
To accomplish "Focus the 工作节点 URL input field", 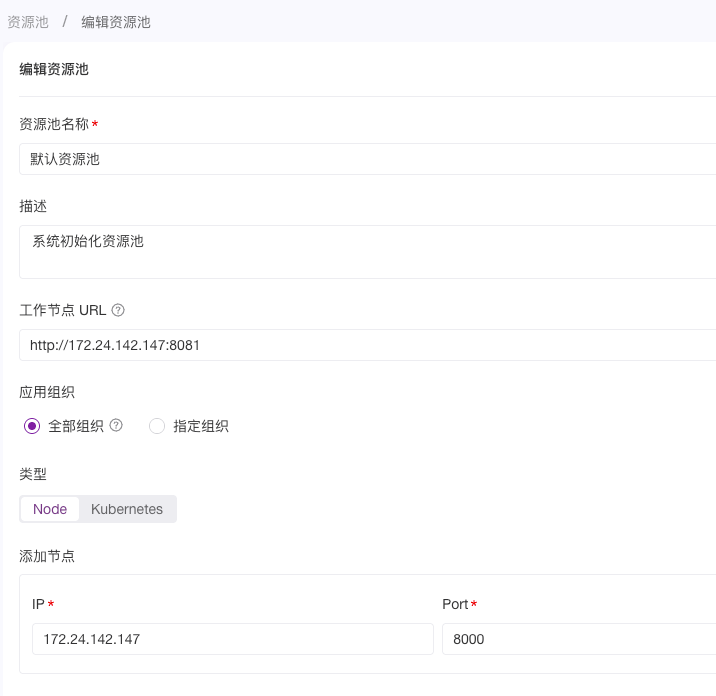I will tap(368, 345).
